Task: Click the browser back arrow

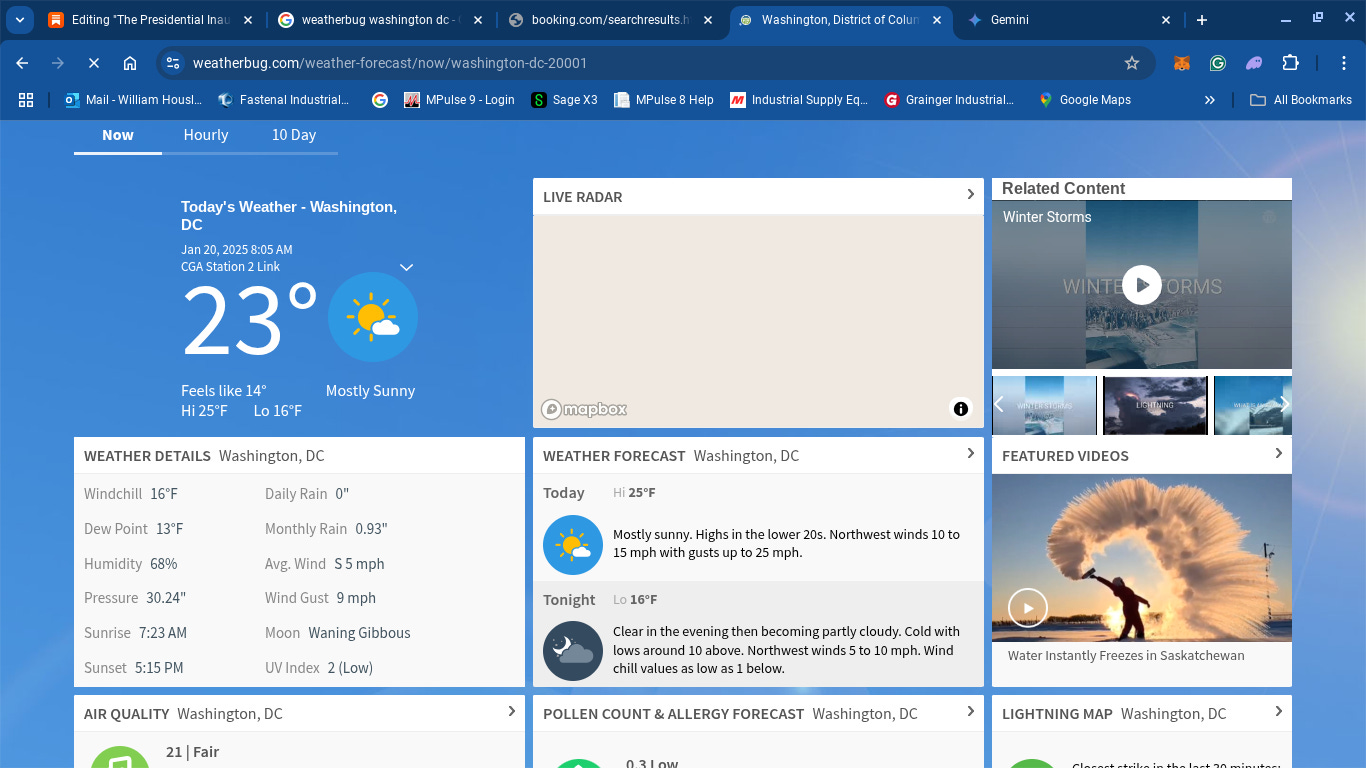Action: point(22,63)
